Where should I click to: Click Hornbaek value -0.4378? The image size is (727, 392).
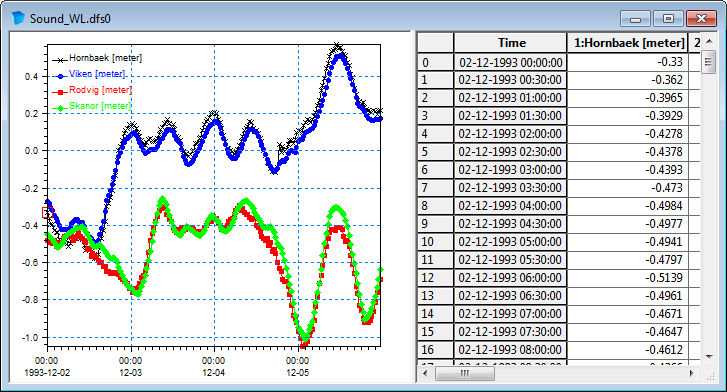pyautogui.click(x=628, y=152)
